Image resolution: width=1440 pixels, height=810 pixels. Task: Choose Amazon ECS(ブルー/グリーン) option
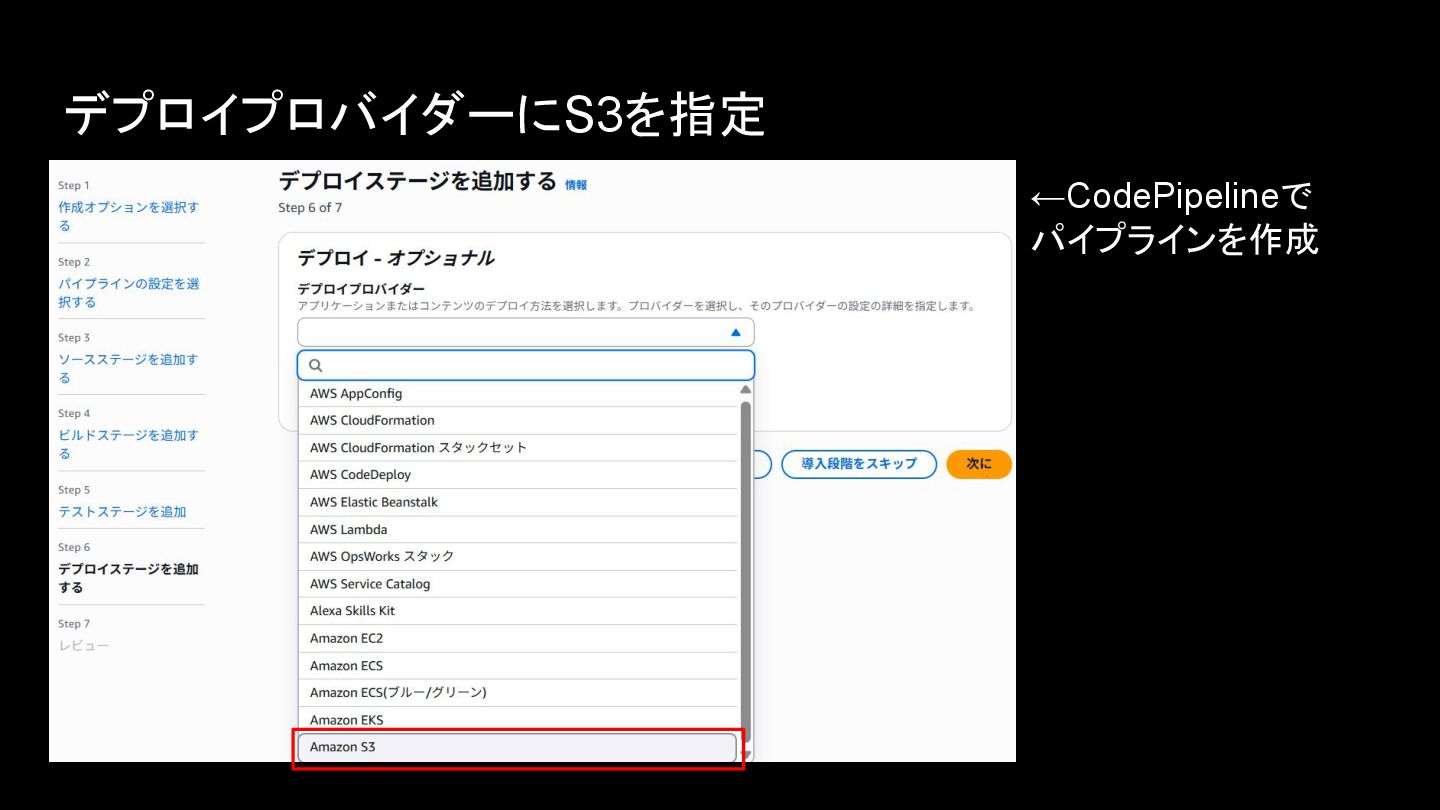coord(518,692)
